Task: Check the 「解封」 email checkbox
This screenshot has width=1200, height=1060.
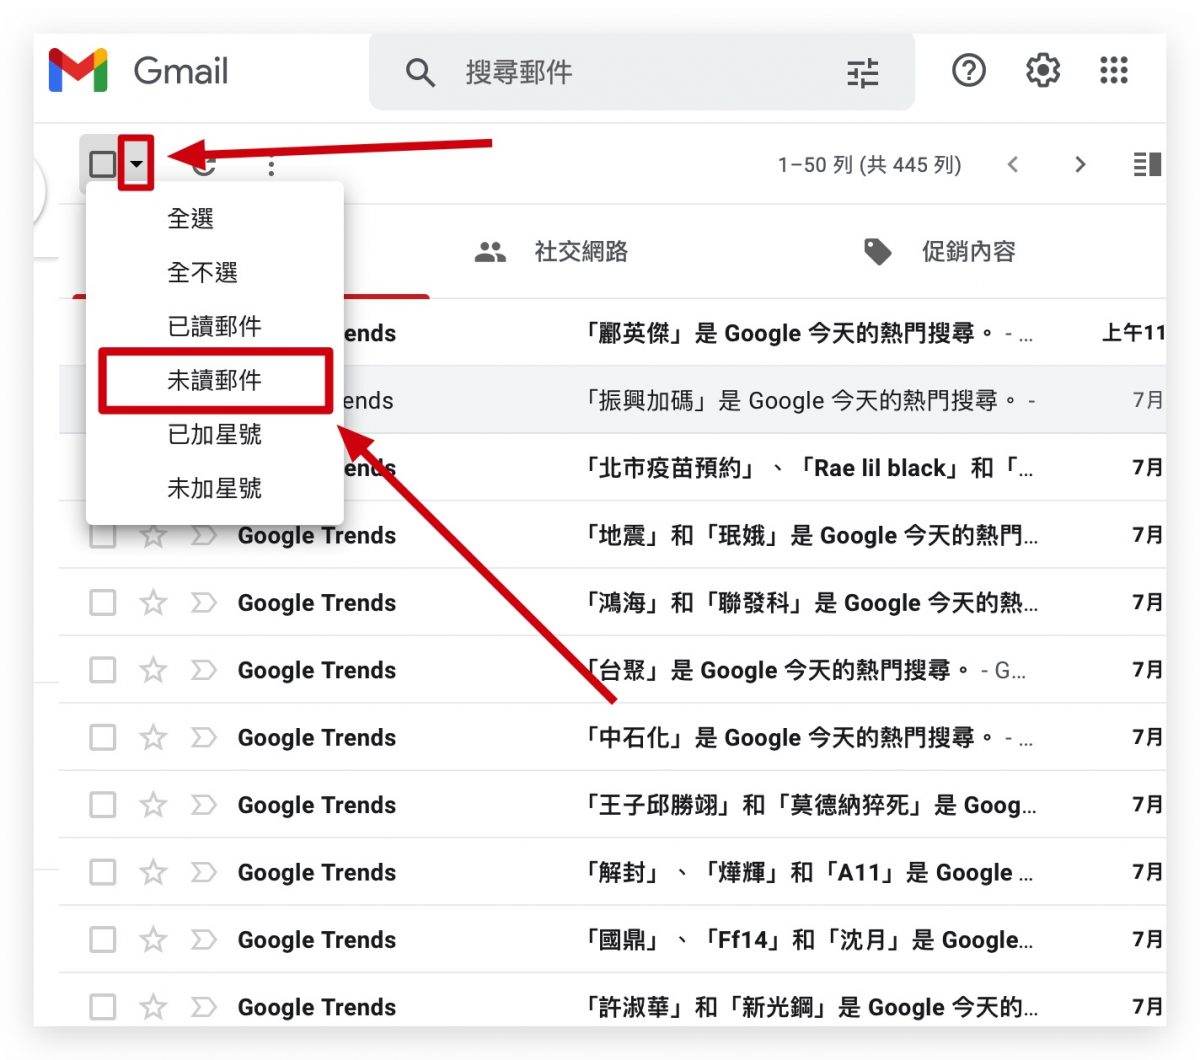Action: coord(102,872)
